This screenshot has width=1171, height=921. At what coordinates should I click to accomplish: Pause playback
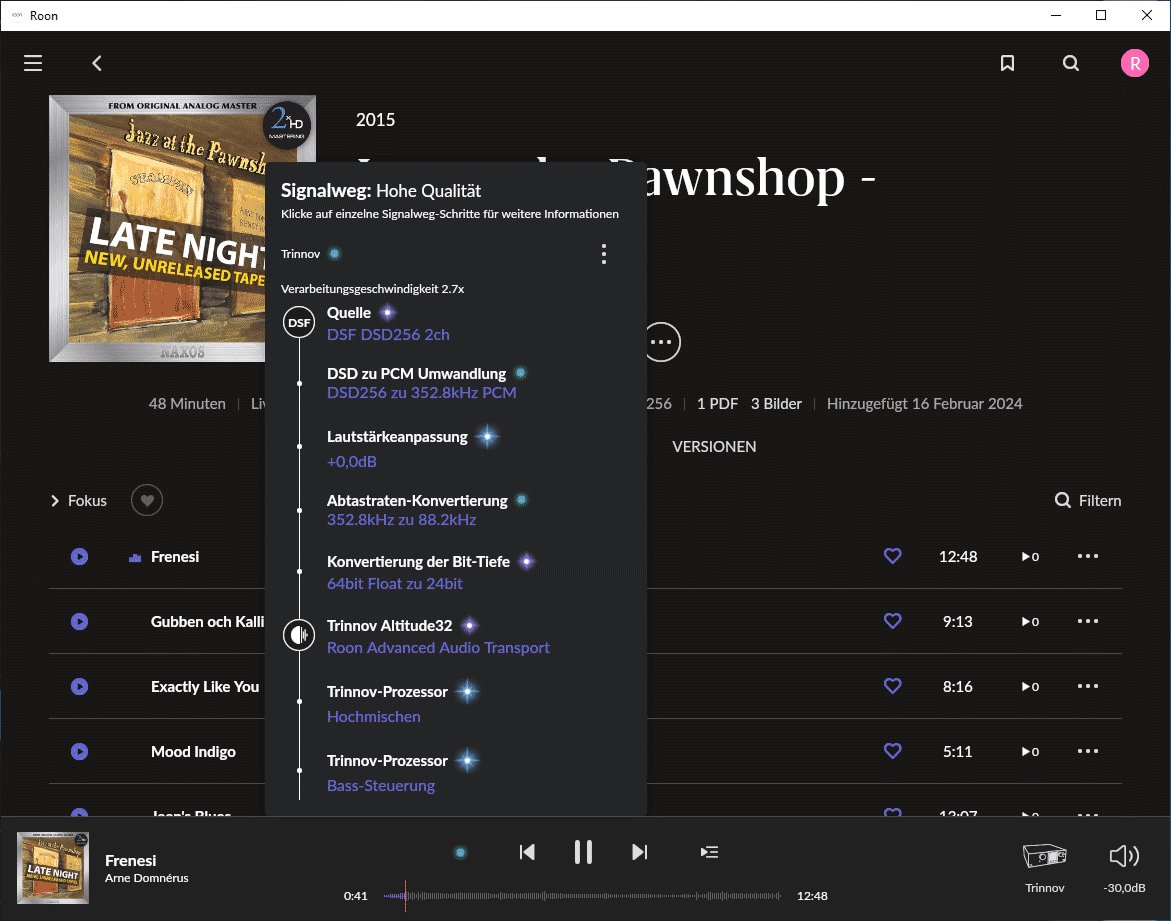coord(583,852)
